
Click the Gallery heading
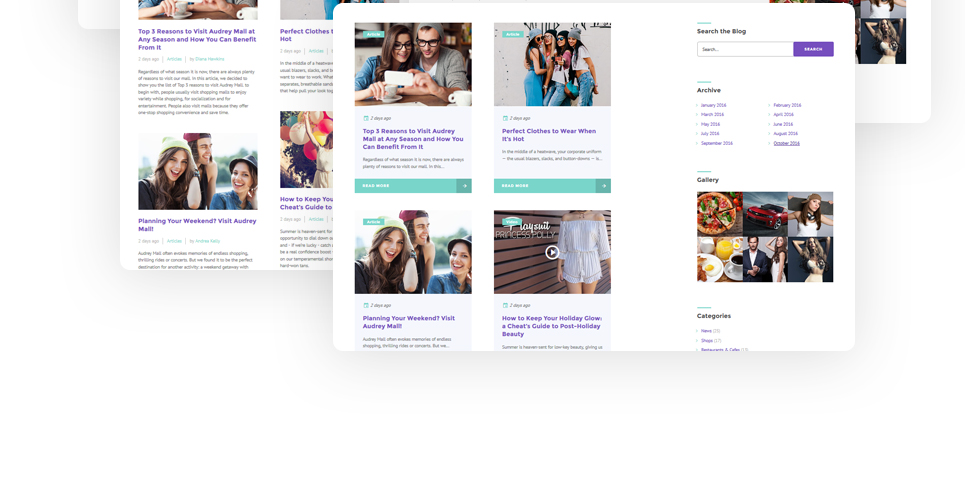(708, 180)
